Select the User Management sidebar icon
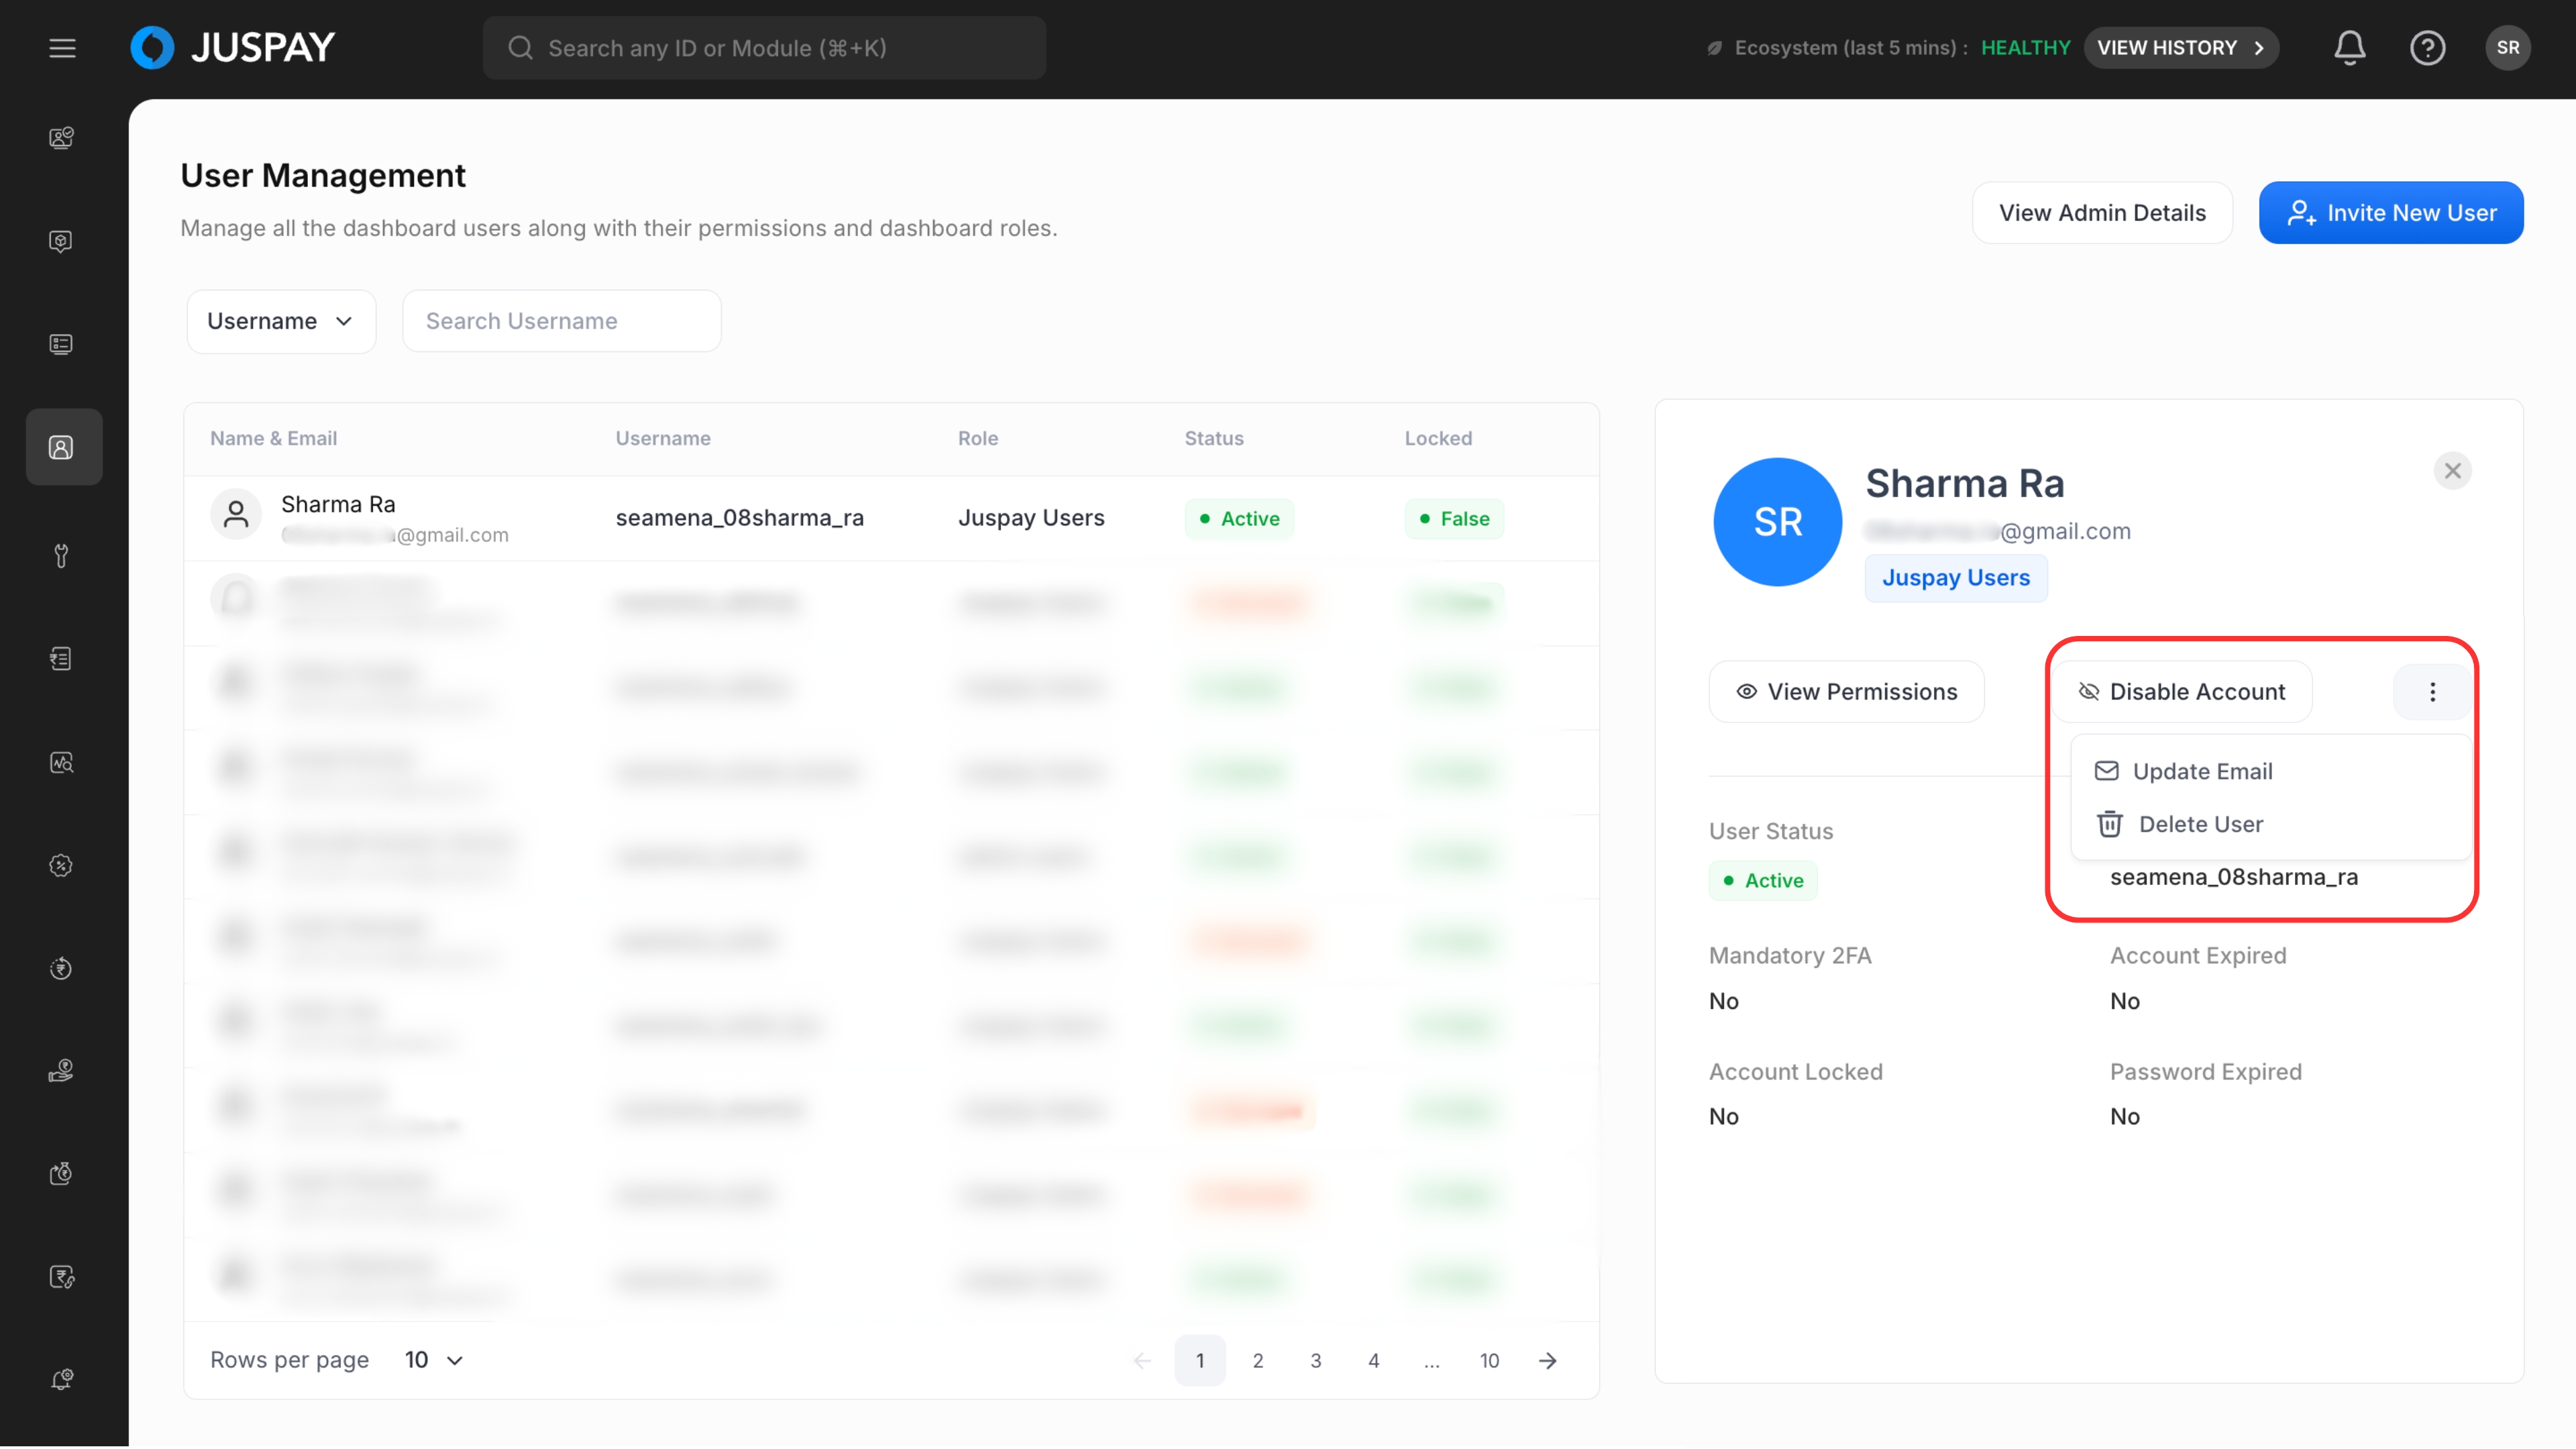 click(62, 447)
